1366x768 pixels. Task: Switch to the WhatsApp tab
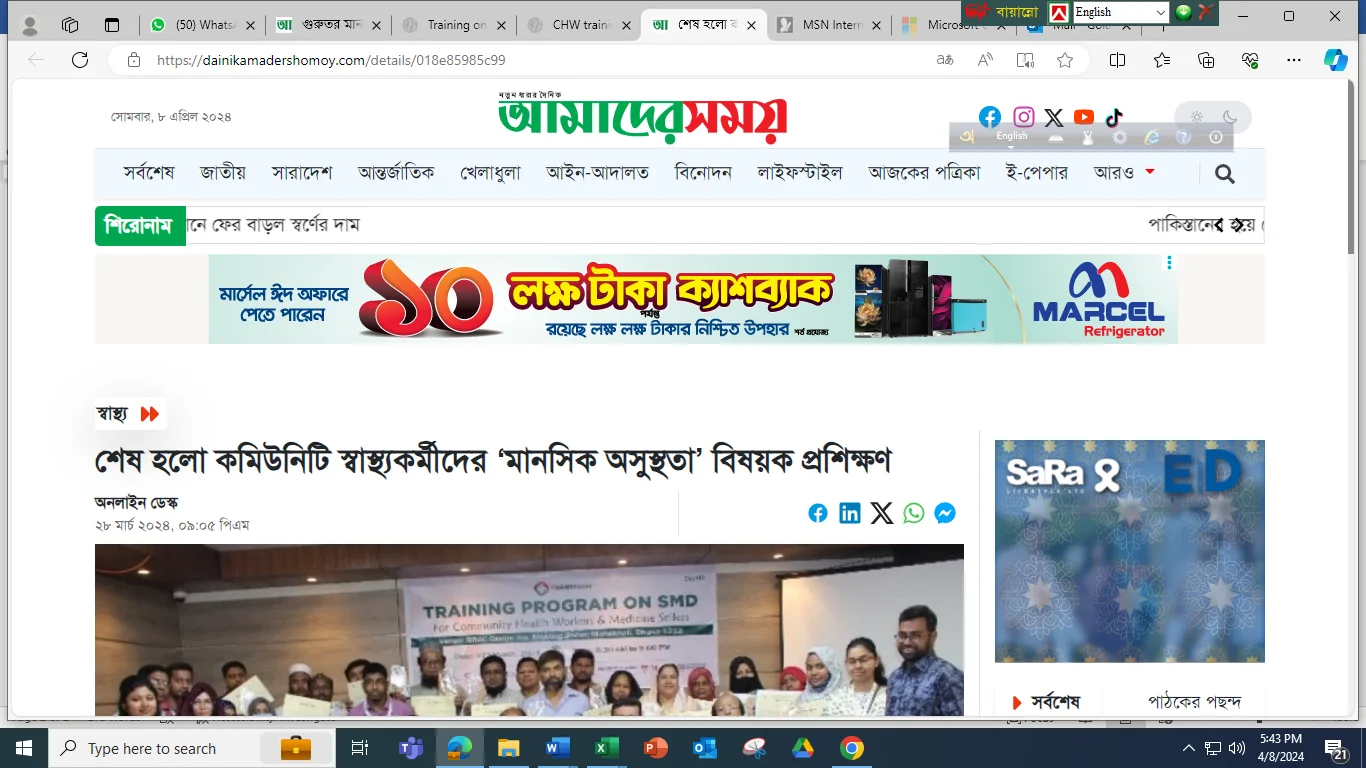click(x=202, y=25)
